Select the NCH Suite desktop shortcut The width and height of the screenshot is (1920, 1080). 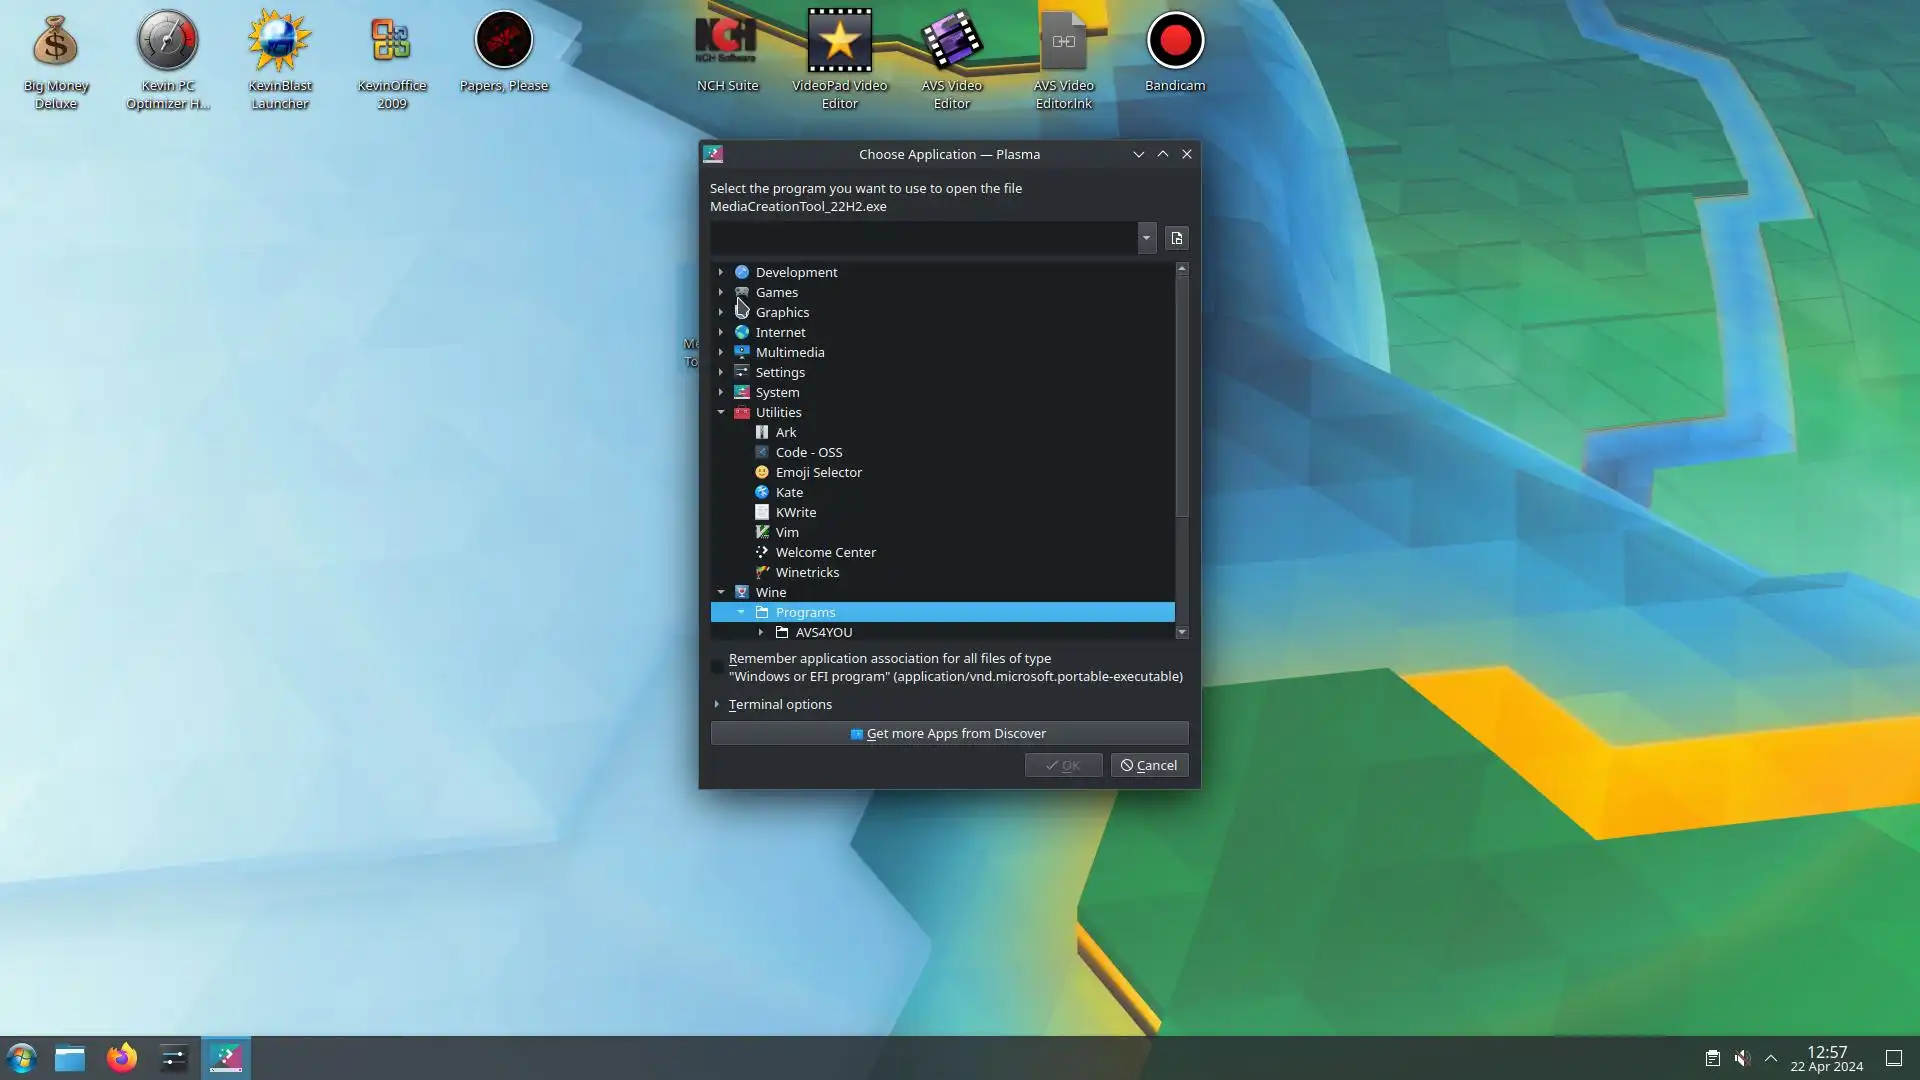(x=727, y=42)
